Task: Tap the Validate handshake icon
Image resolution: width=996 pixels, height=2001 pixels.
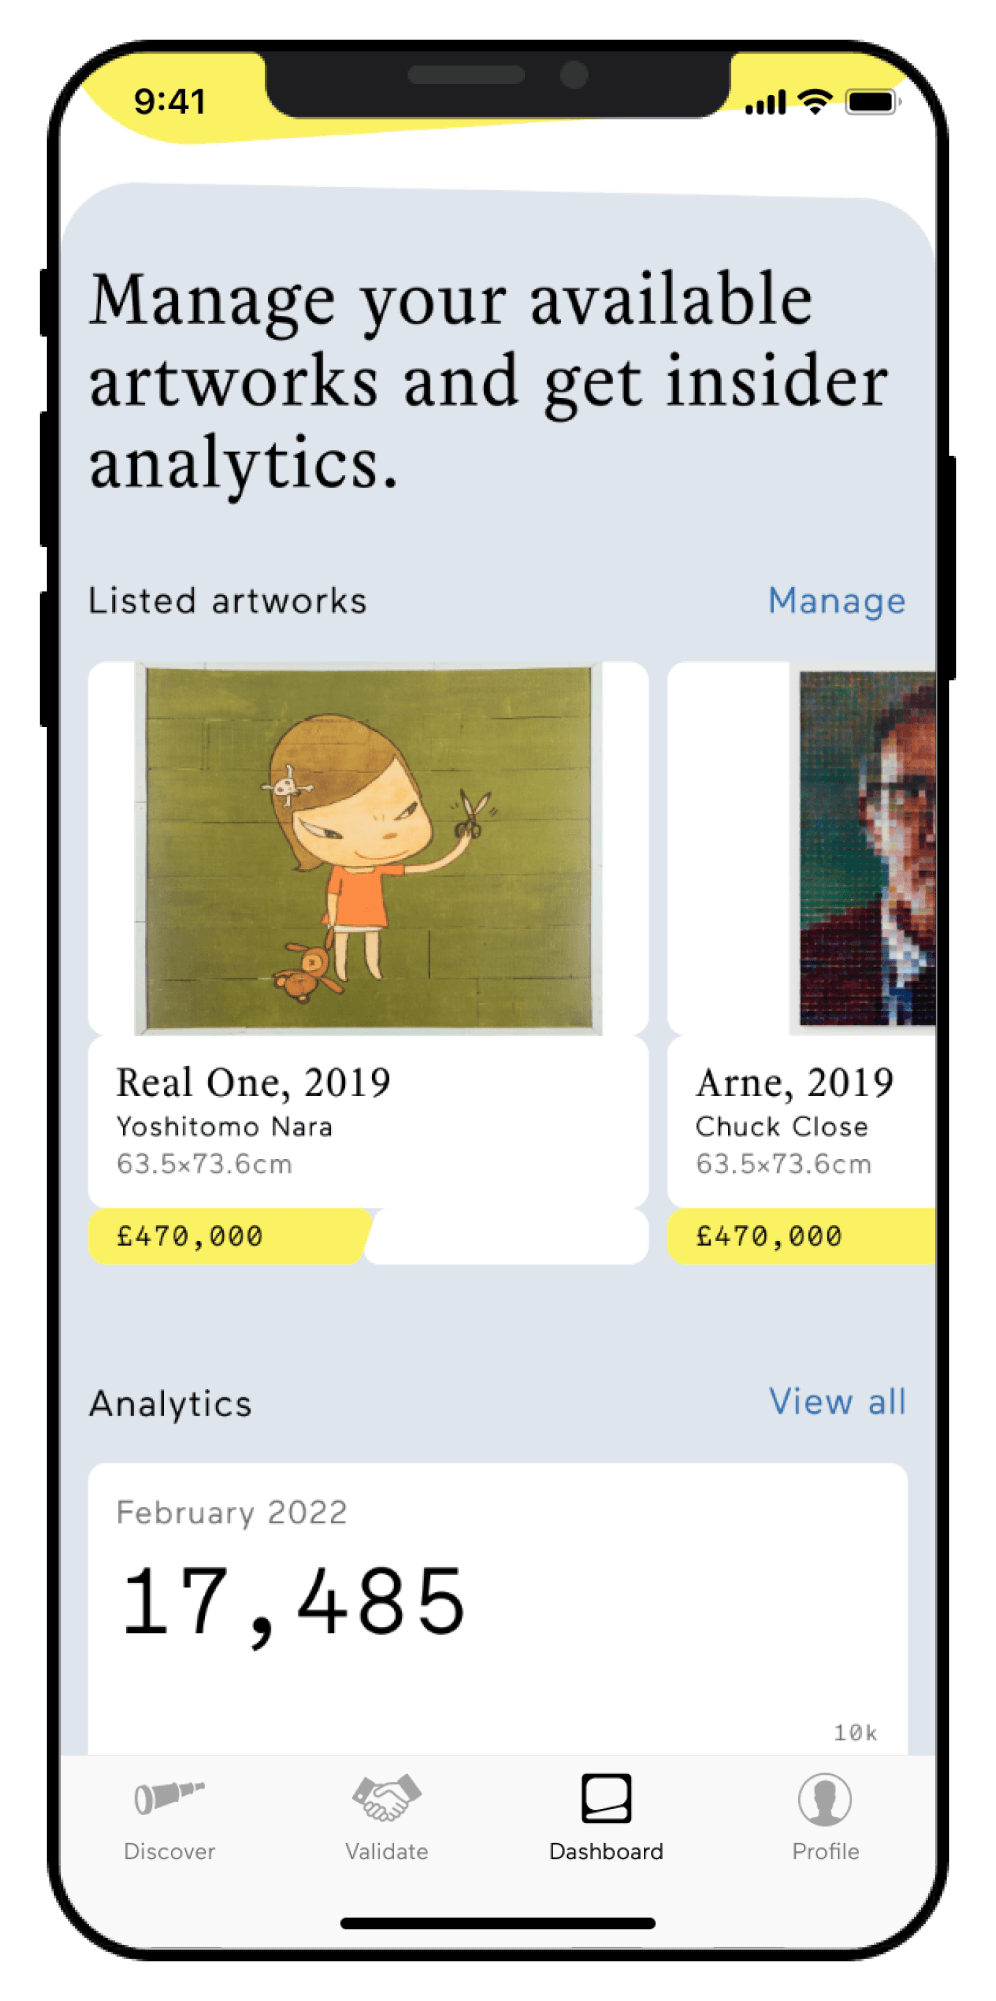Action: [387, 1797]
